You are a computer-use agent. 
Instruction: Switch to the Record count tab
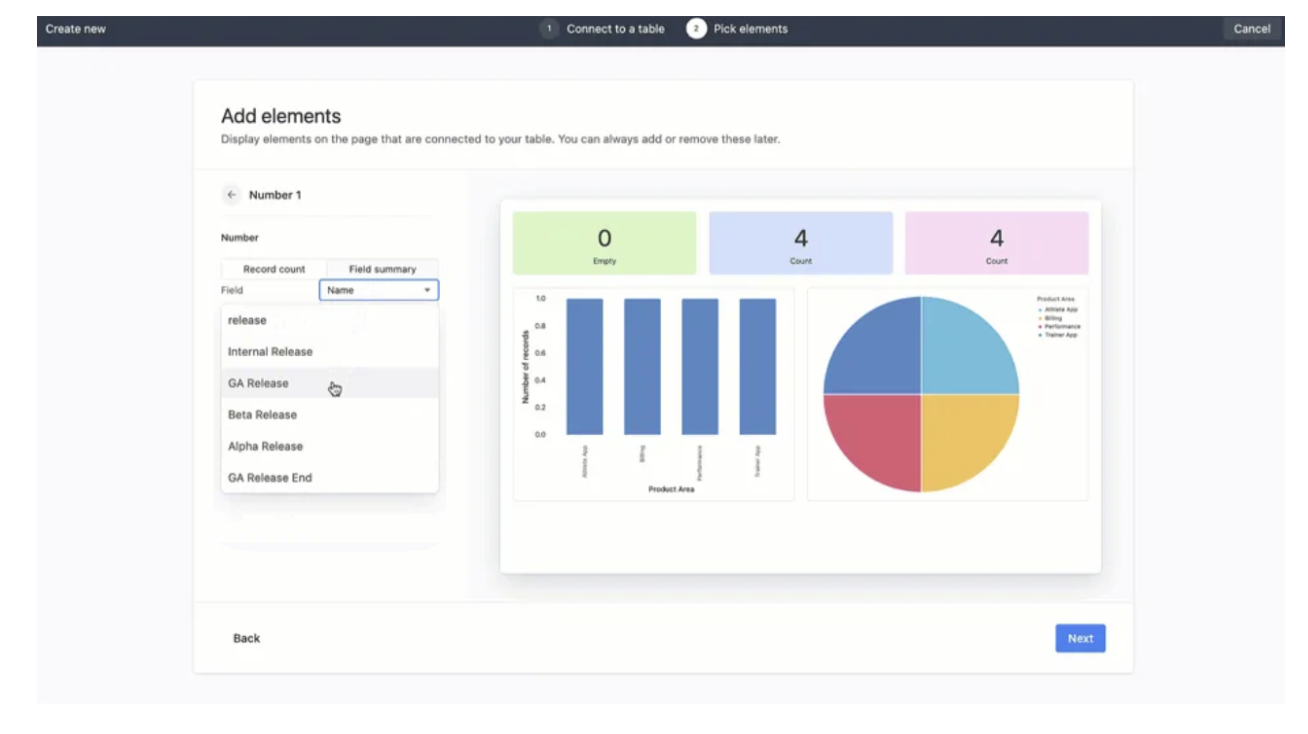click(274, 269)
